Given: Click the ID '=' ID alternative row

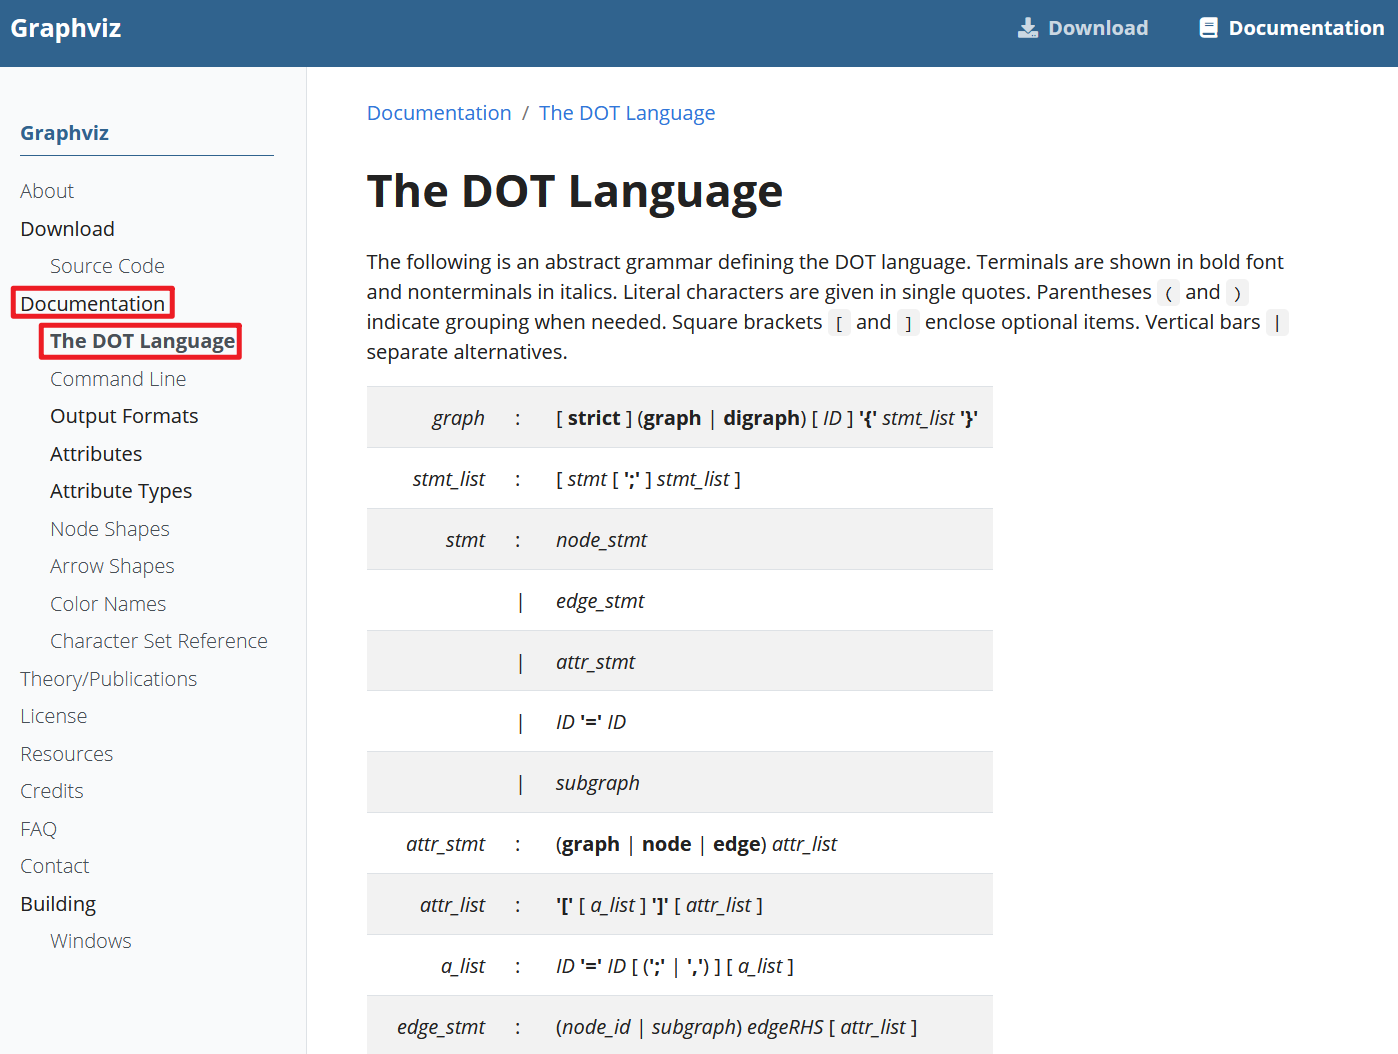Looking at the screenshot, I should [x=591, y=722].
